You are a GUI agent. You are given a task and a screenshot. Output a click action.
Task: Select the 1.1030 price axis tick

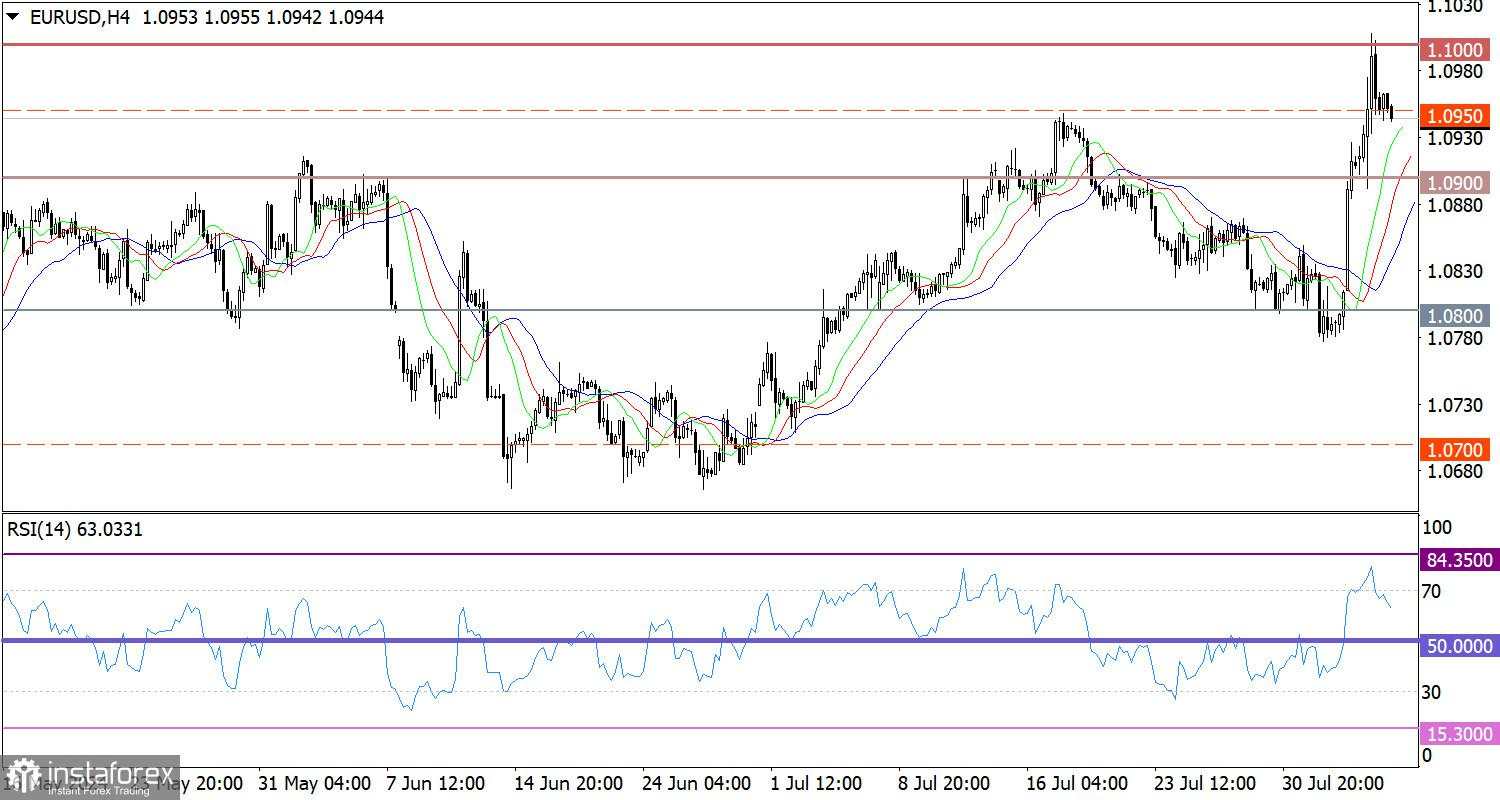click(1454, 7)
